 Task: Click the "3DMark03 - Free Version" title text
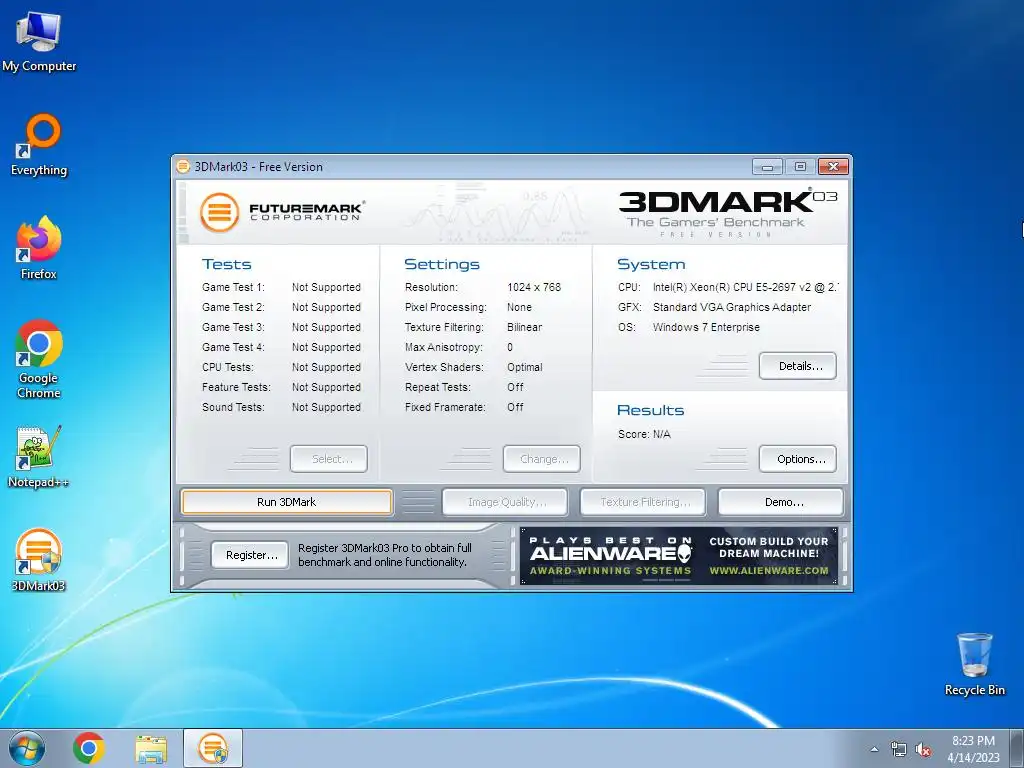point(259,167)
